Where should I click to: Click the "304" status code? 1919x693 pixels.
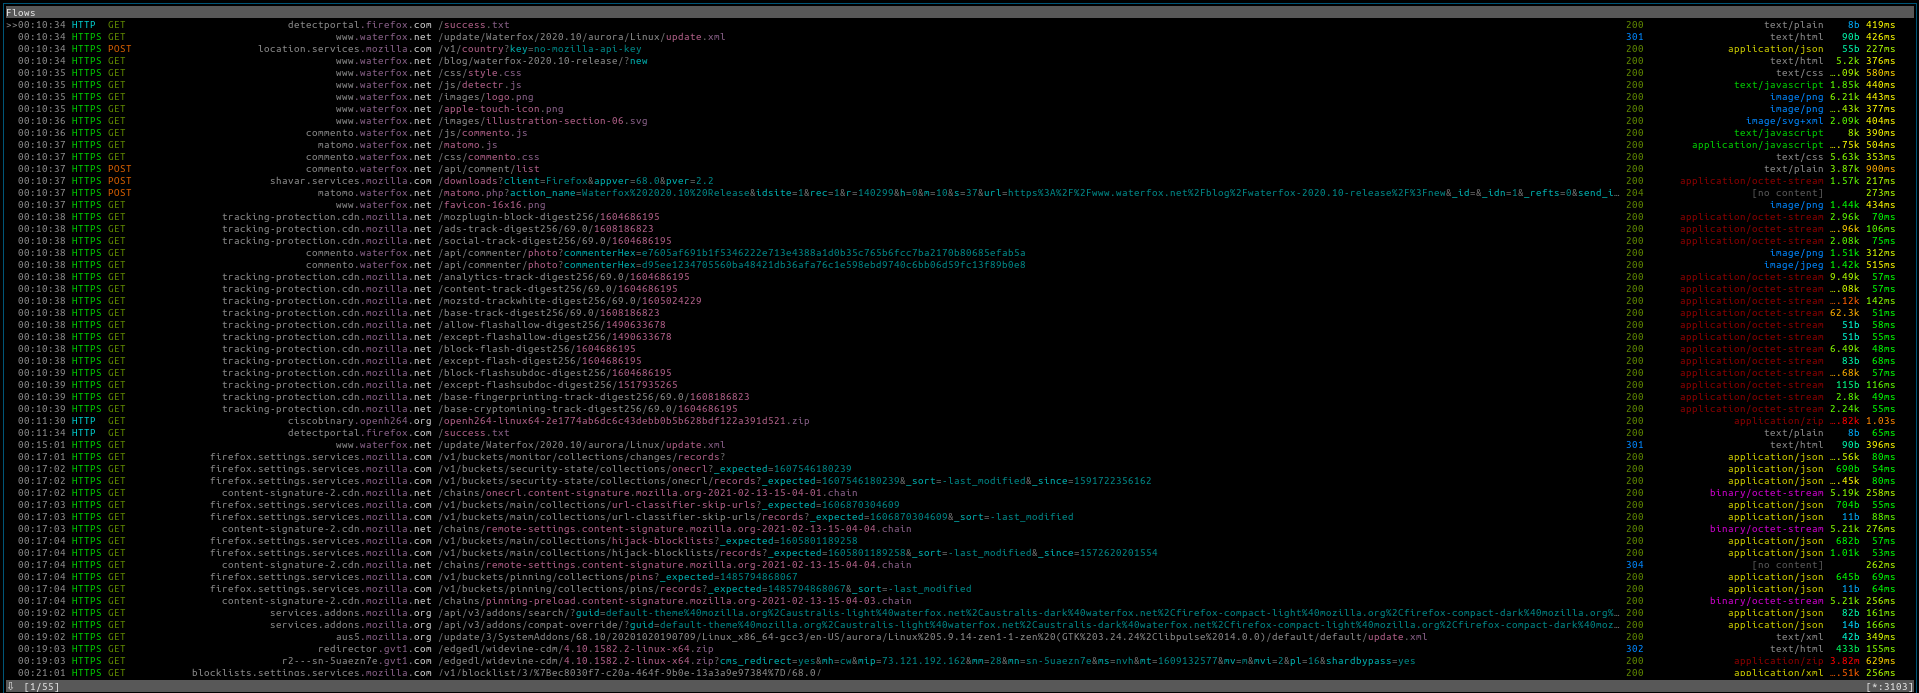(x=1635, y=565)
